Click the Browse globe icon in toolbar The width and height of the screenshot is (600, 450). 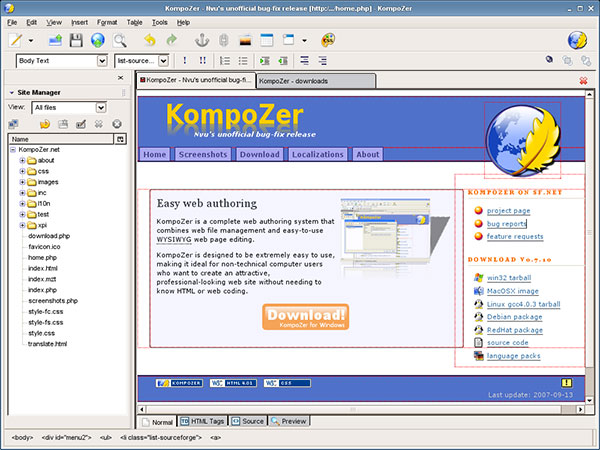[x=97, y=41]
